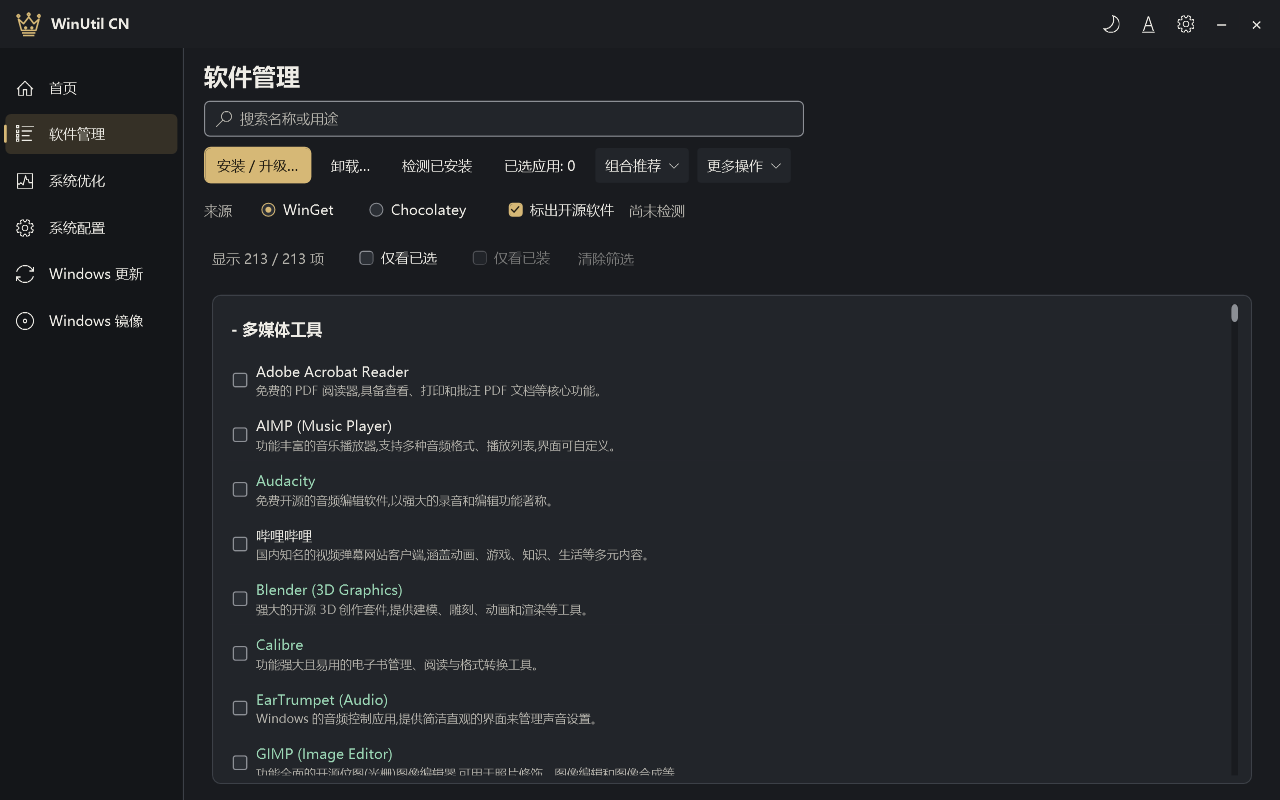The width and height of the screenshot is (1280, 800).
Task: Go to 系统优化 page
Action: (91, 181)
